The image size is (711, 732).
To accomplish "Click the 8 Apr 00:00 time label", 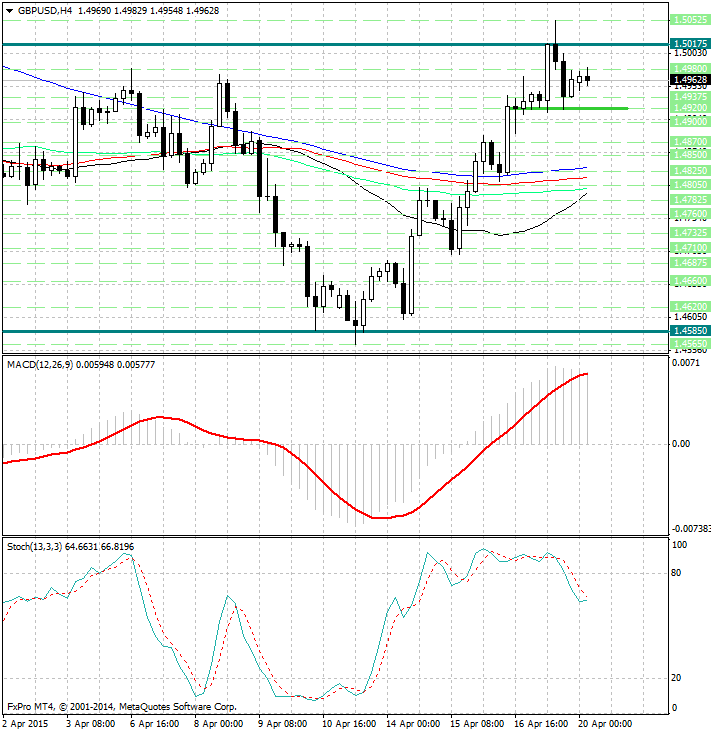I will [x=218, y=724].
